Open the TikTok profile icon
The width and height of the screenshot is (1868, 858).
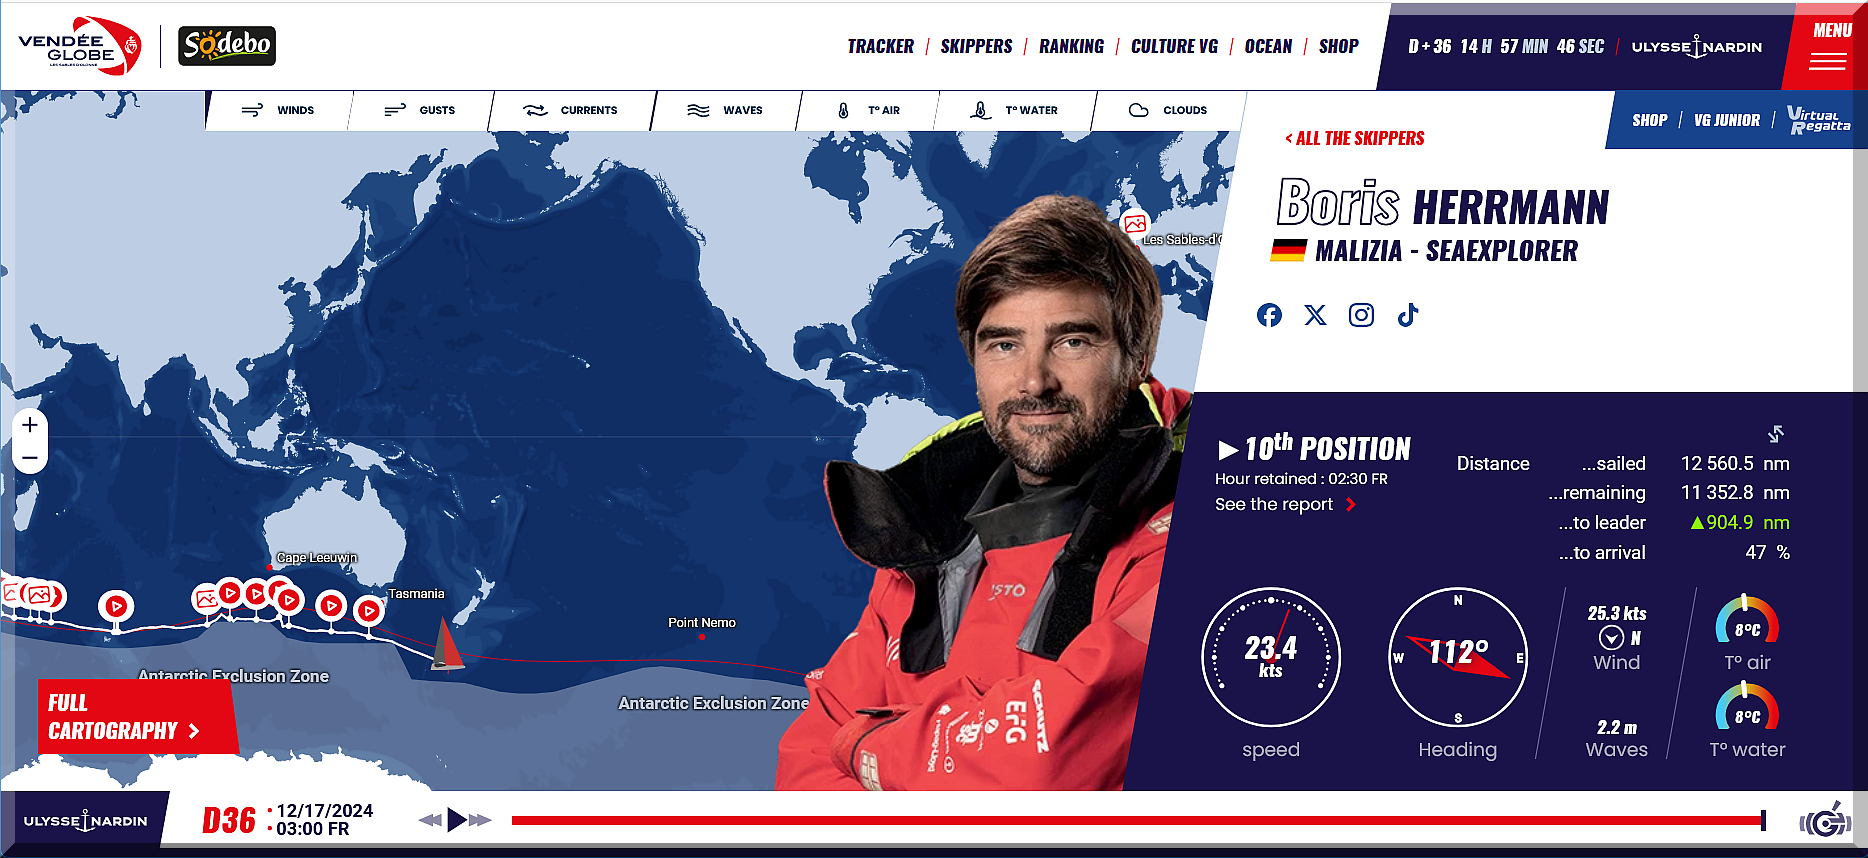1408,315
